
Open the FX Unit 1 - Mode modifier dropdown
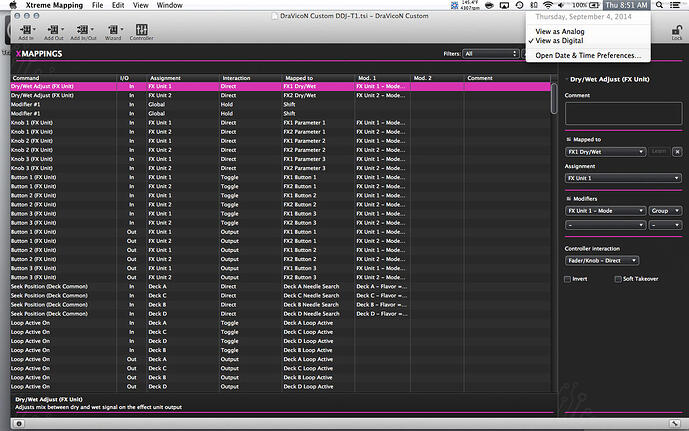pos(605,211)
